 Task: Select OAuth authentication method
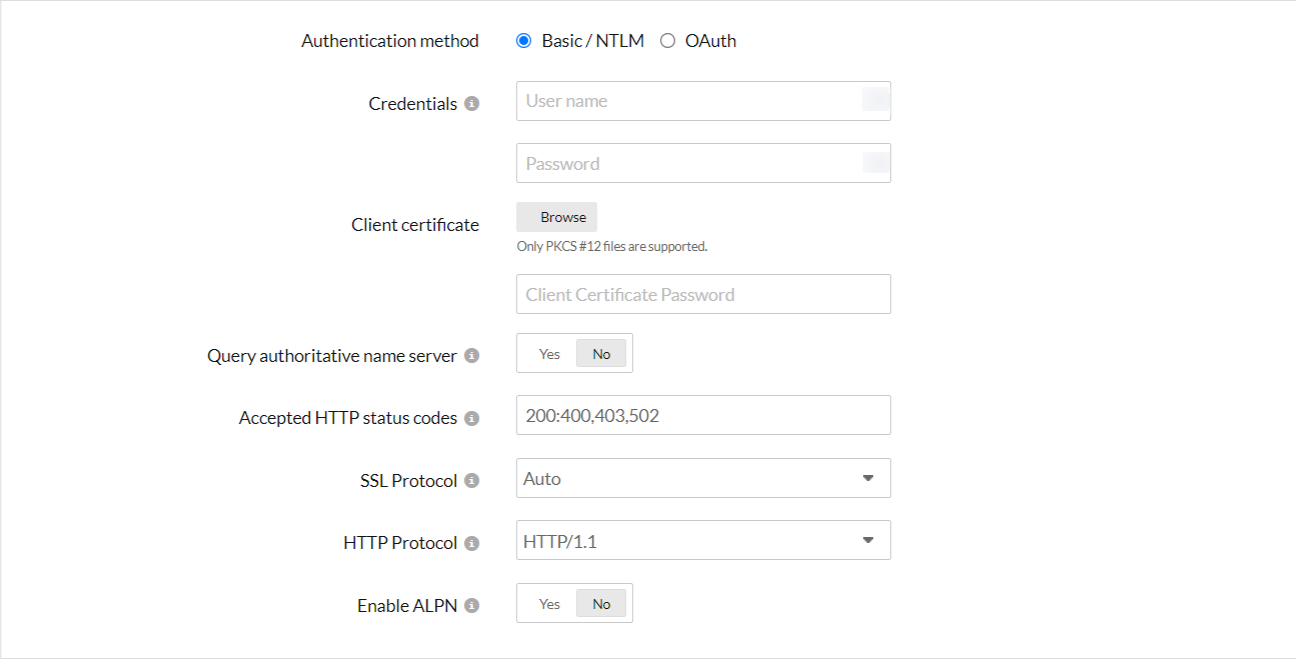pyautogui.click(x=668, y=41)
